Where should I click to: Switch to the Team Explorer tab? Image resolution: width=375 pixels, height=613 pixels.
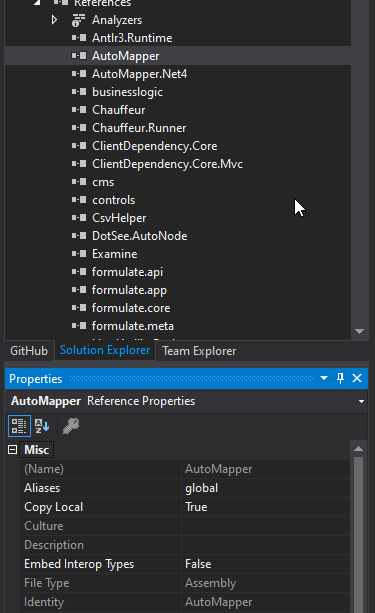[199, 351]
